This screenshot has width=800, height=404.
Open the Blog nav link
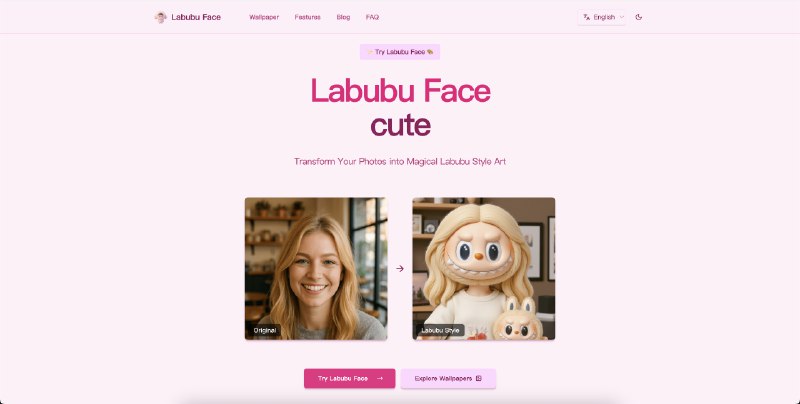coord(343,17)
